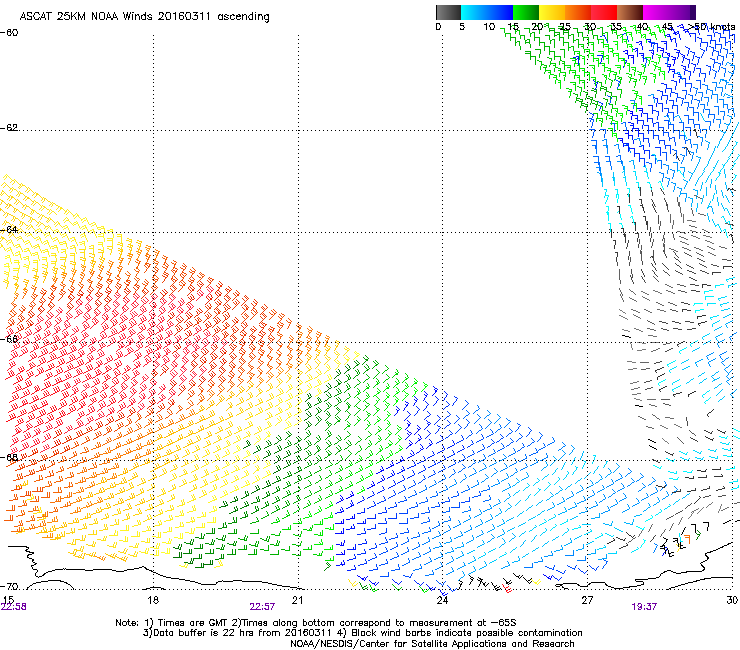
Task: Click the '10' label under the color bar
Action: (489, 27)
